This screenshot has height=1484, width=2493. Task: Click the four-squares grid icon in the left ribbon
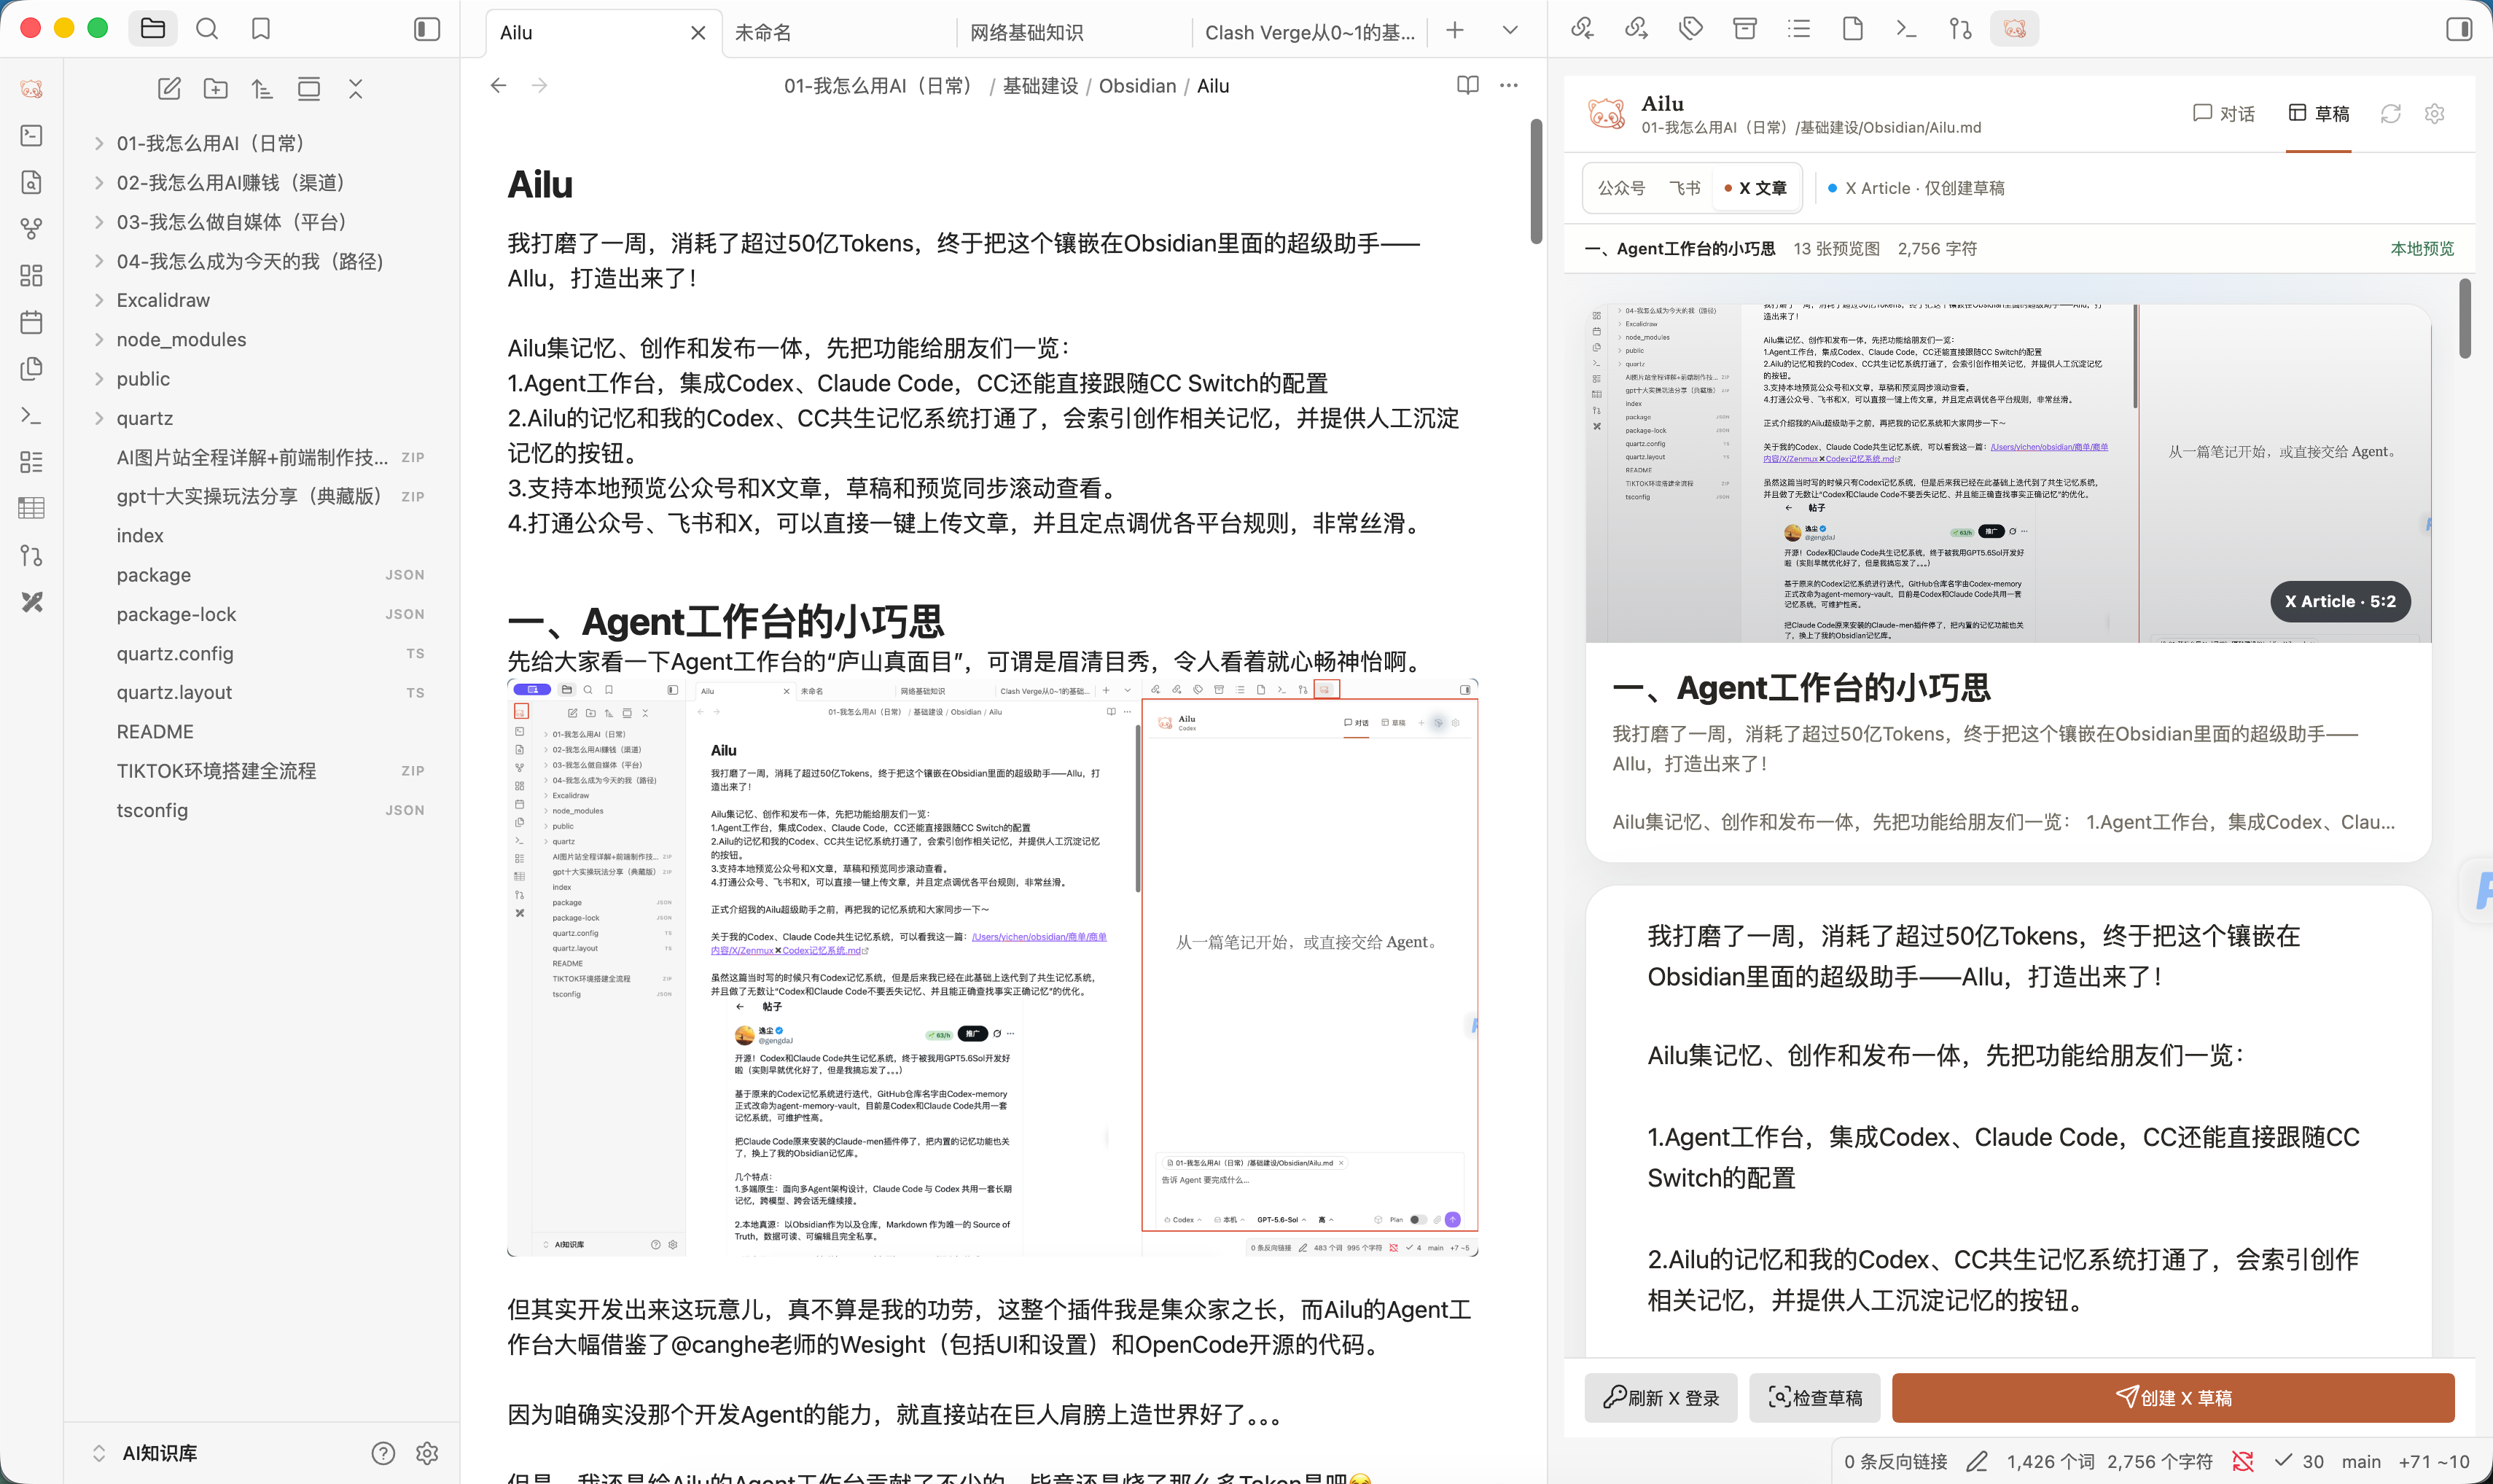point(32,275)
